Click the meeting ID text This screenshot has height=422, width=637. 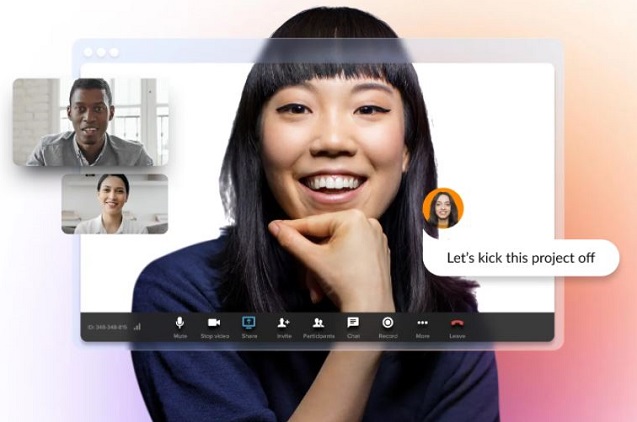pos(108,326)
